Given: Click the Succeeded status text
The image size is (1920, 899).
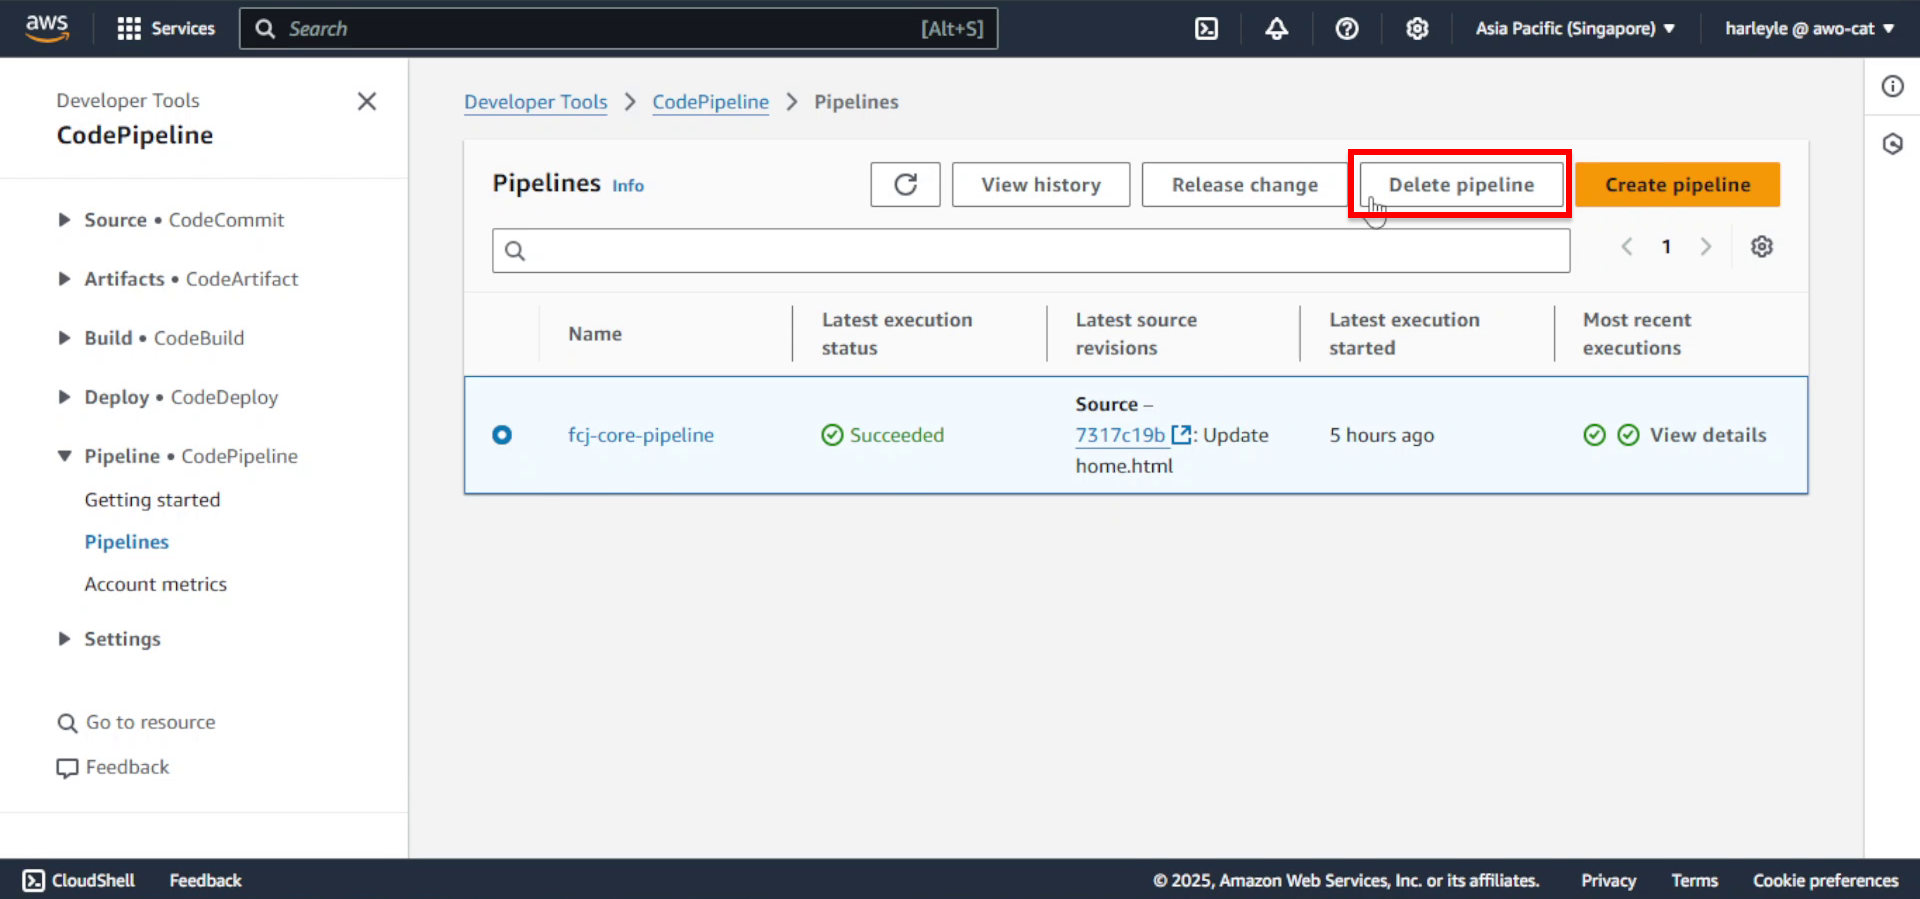Looking at the screenshot, I should pyautogui.click(x=897, y=435).
